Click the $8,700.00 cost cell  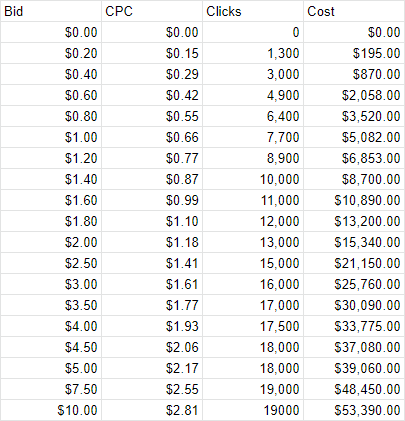click(x=354, y=179)
